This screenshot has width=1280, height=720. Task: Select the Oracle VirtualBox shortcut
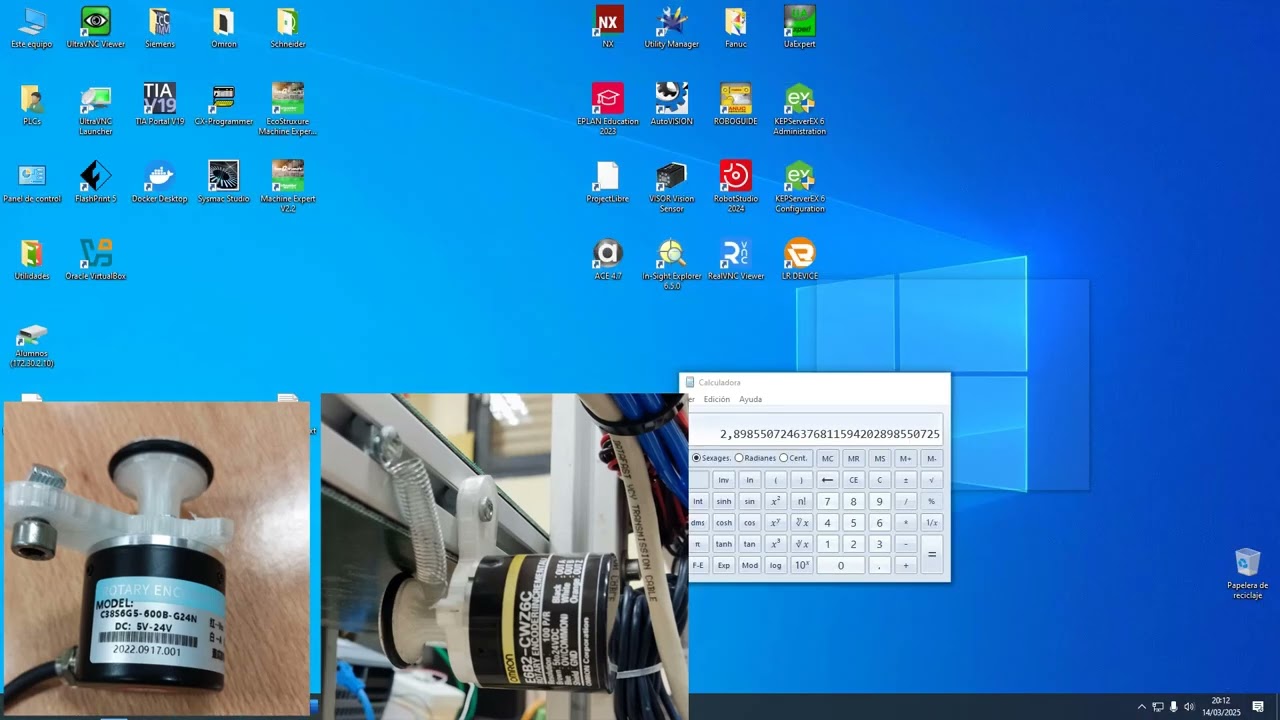click(x=96, y=258)
